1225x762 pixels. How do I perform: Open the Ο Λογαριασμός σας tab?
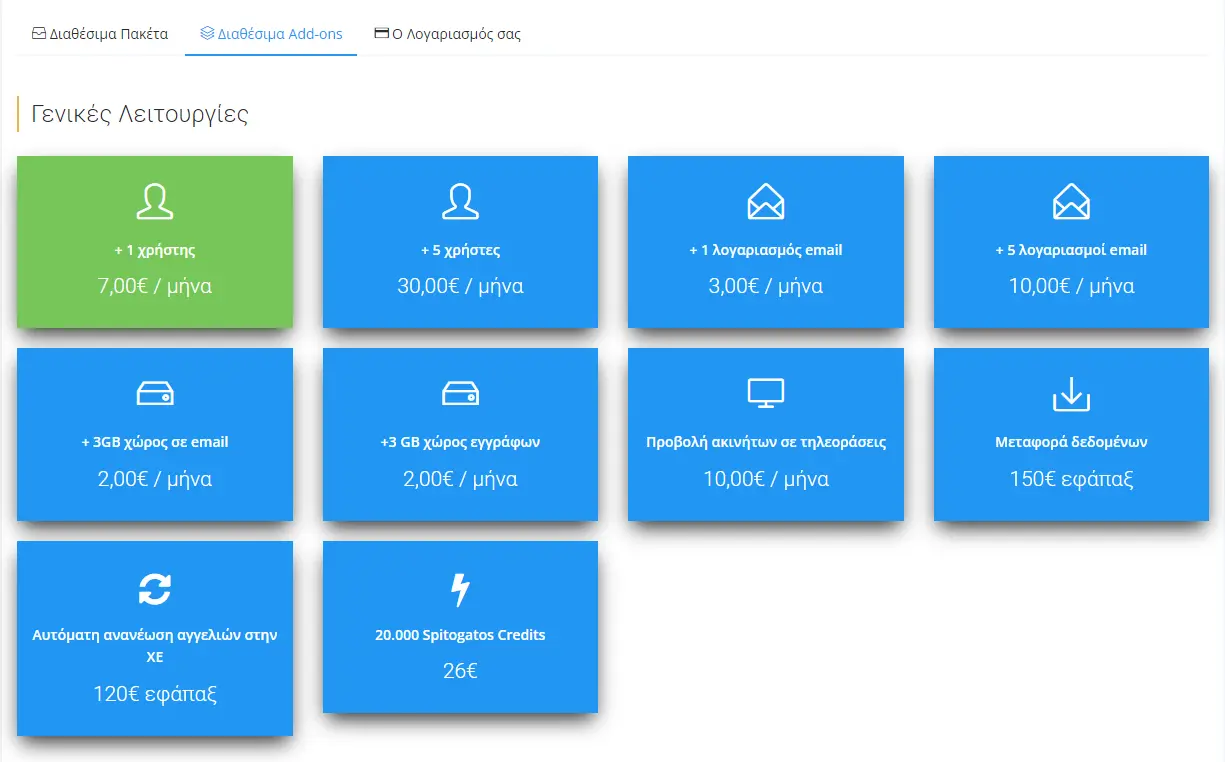(447, 34)
